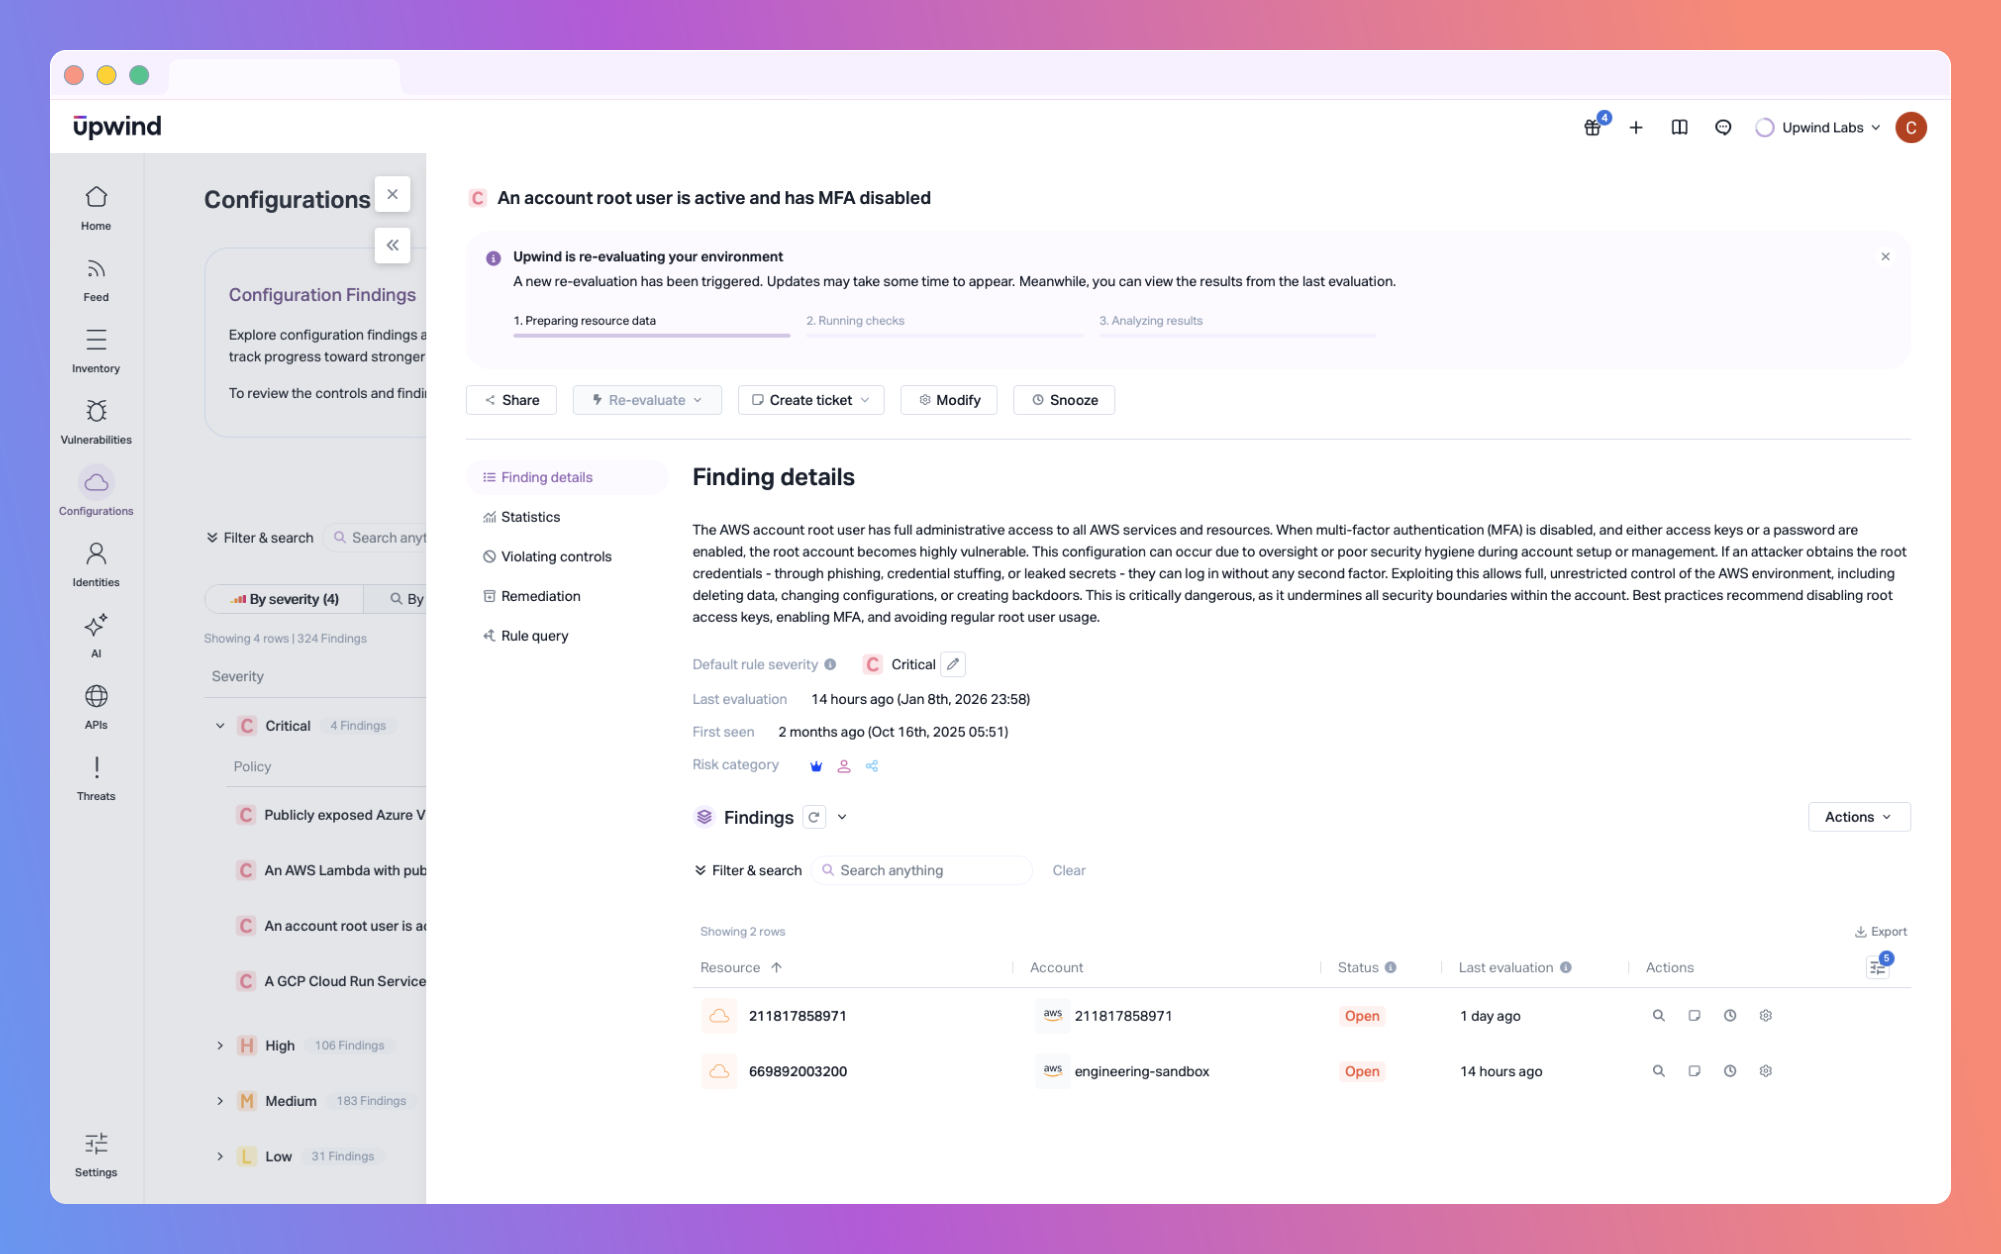
Task: Open the Actions dropdown menu
Action: (x=1858, y=817)
